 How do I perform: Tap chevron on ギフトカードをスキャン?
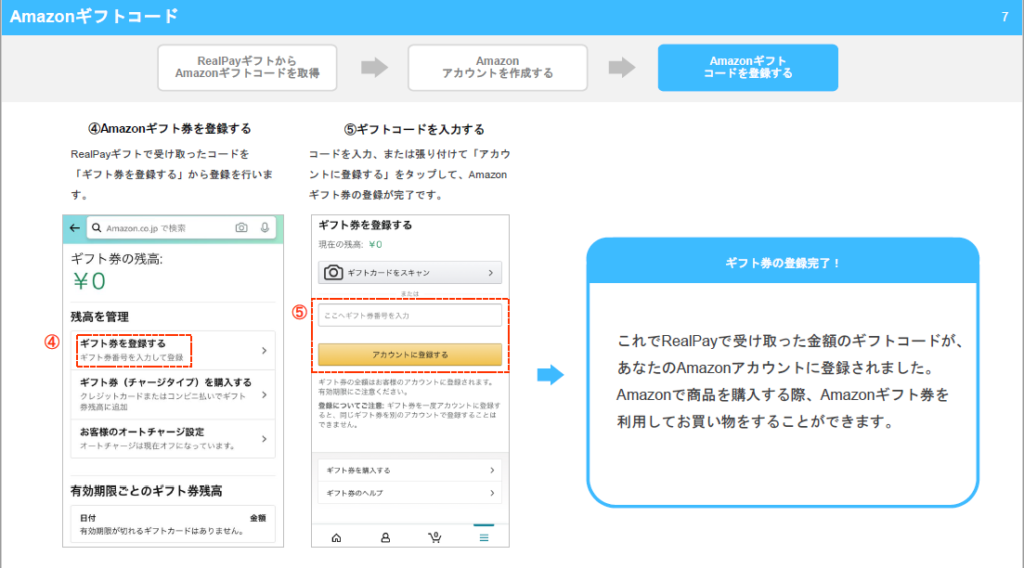490,273
